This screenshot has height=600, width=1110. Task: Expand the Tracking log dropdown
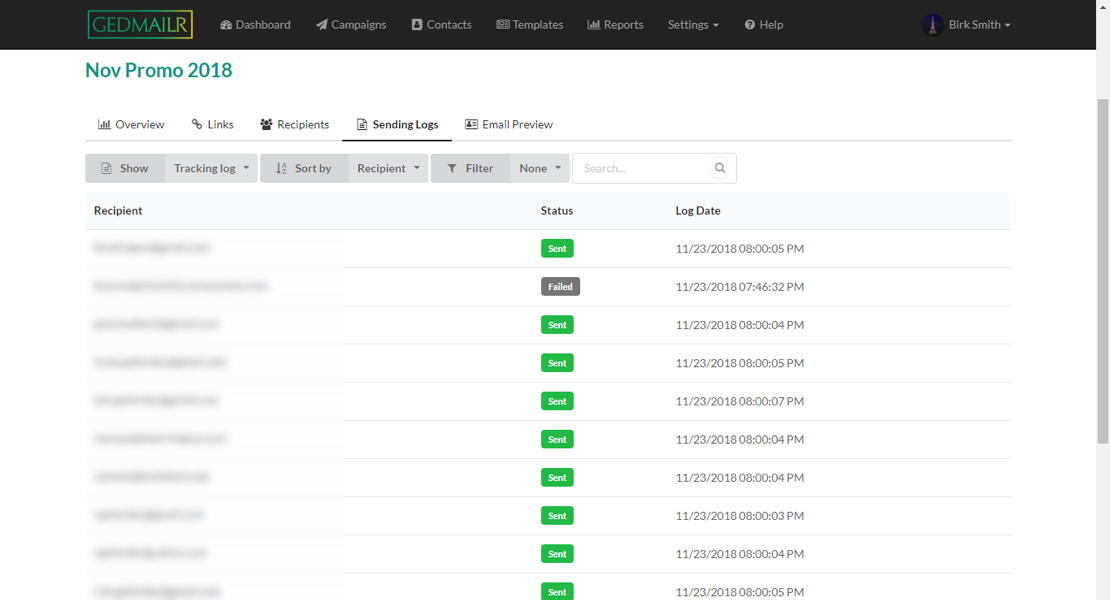[x=211, y=168]
